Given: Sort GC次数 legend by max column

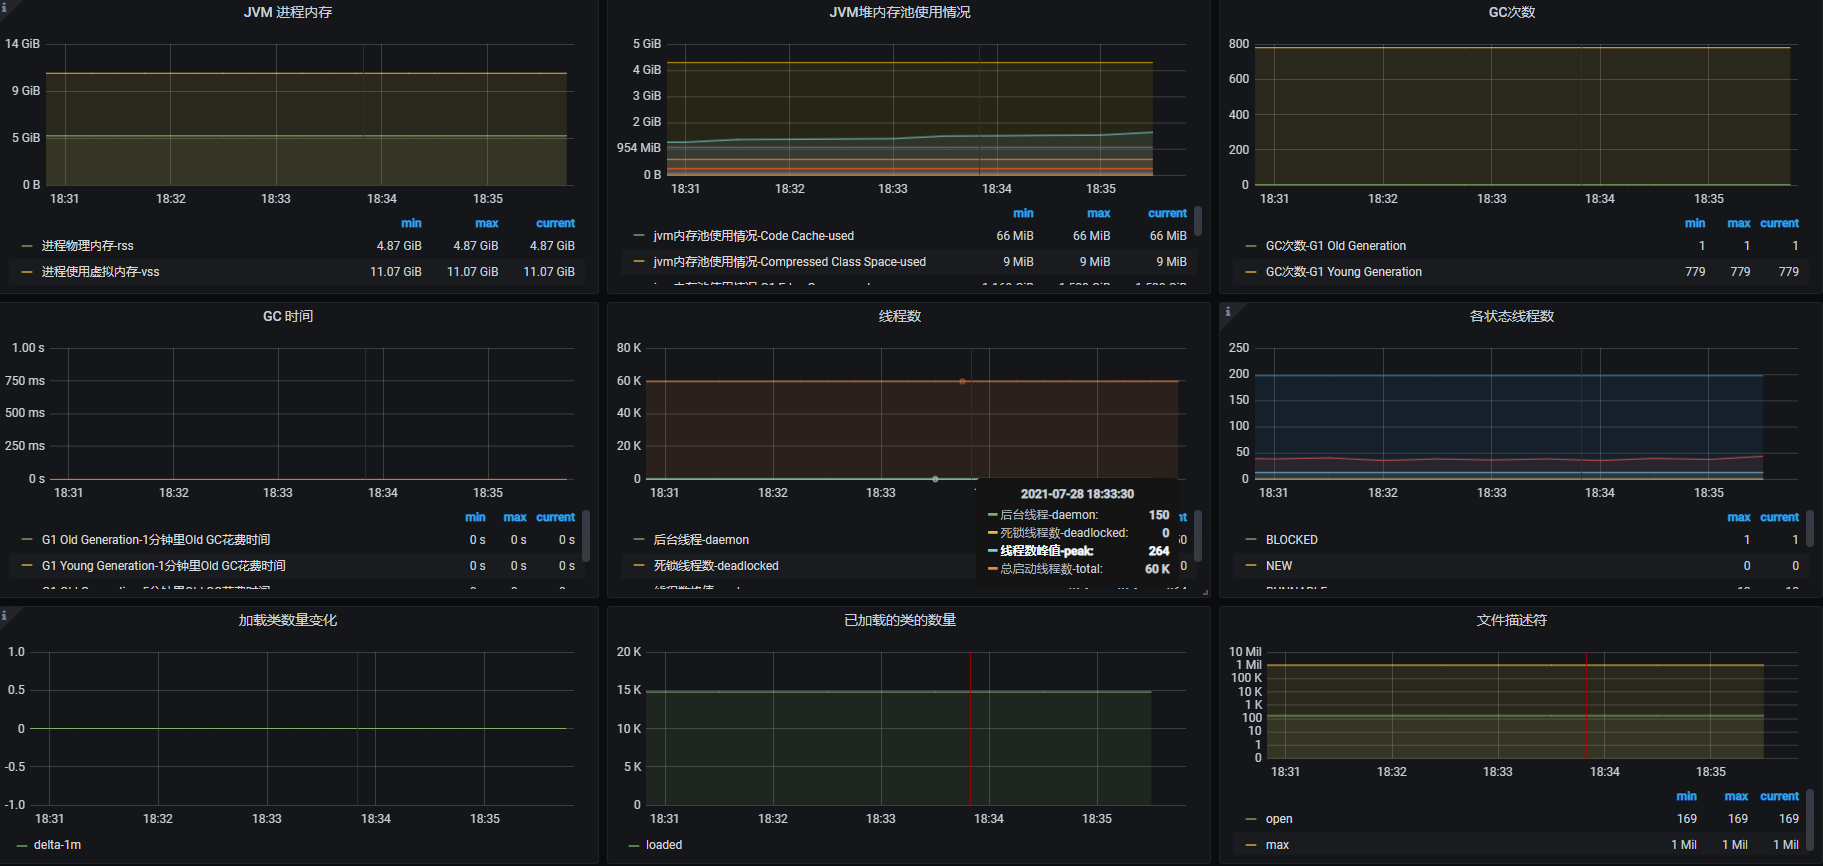Looking at the screenshot, I should click(1739, 223).
